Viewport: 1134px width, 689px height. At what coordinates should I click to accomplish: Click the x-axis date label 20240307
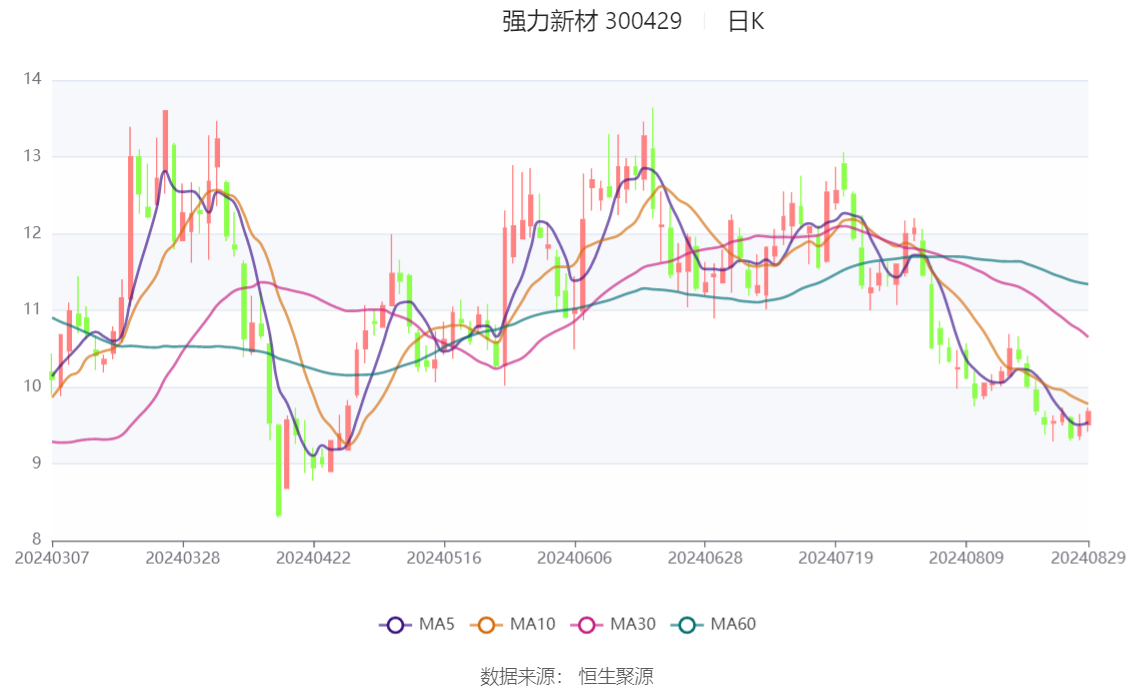52,558
